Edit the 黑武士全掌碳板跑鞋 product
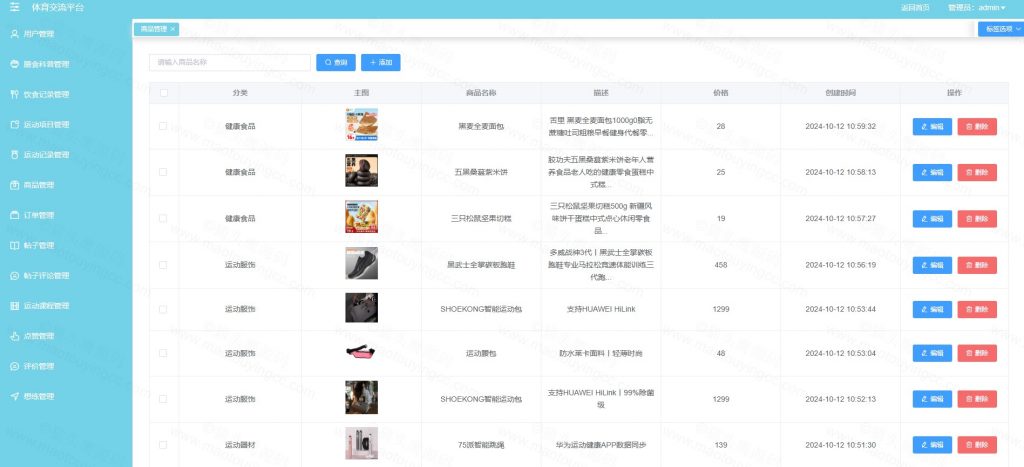Viewport: 1024px width, 467px height. [x=932, y=265]
